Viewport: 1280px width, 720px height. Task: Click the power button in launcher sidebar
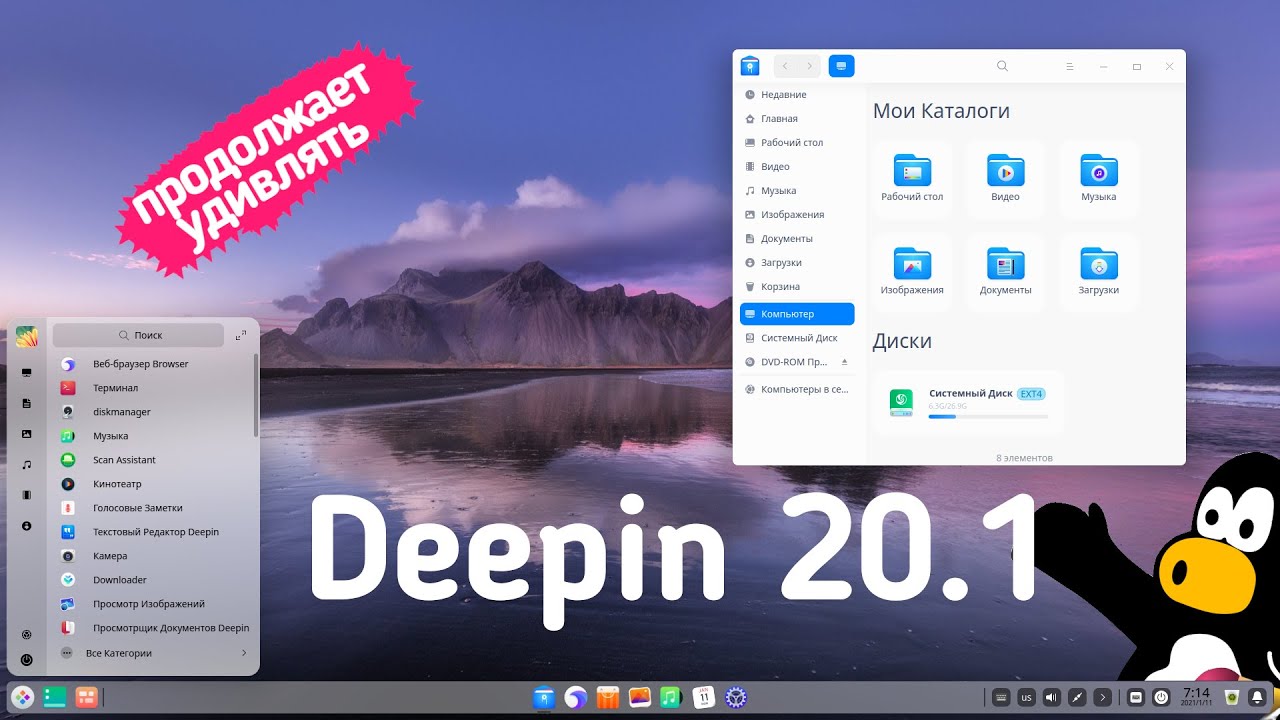pyautogui.click(x=27, y=660)
